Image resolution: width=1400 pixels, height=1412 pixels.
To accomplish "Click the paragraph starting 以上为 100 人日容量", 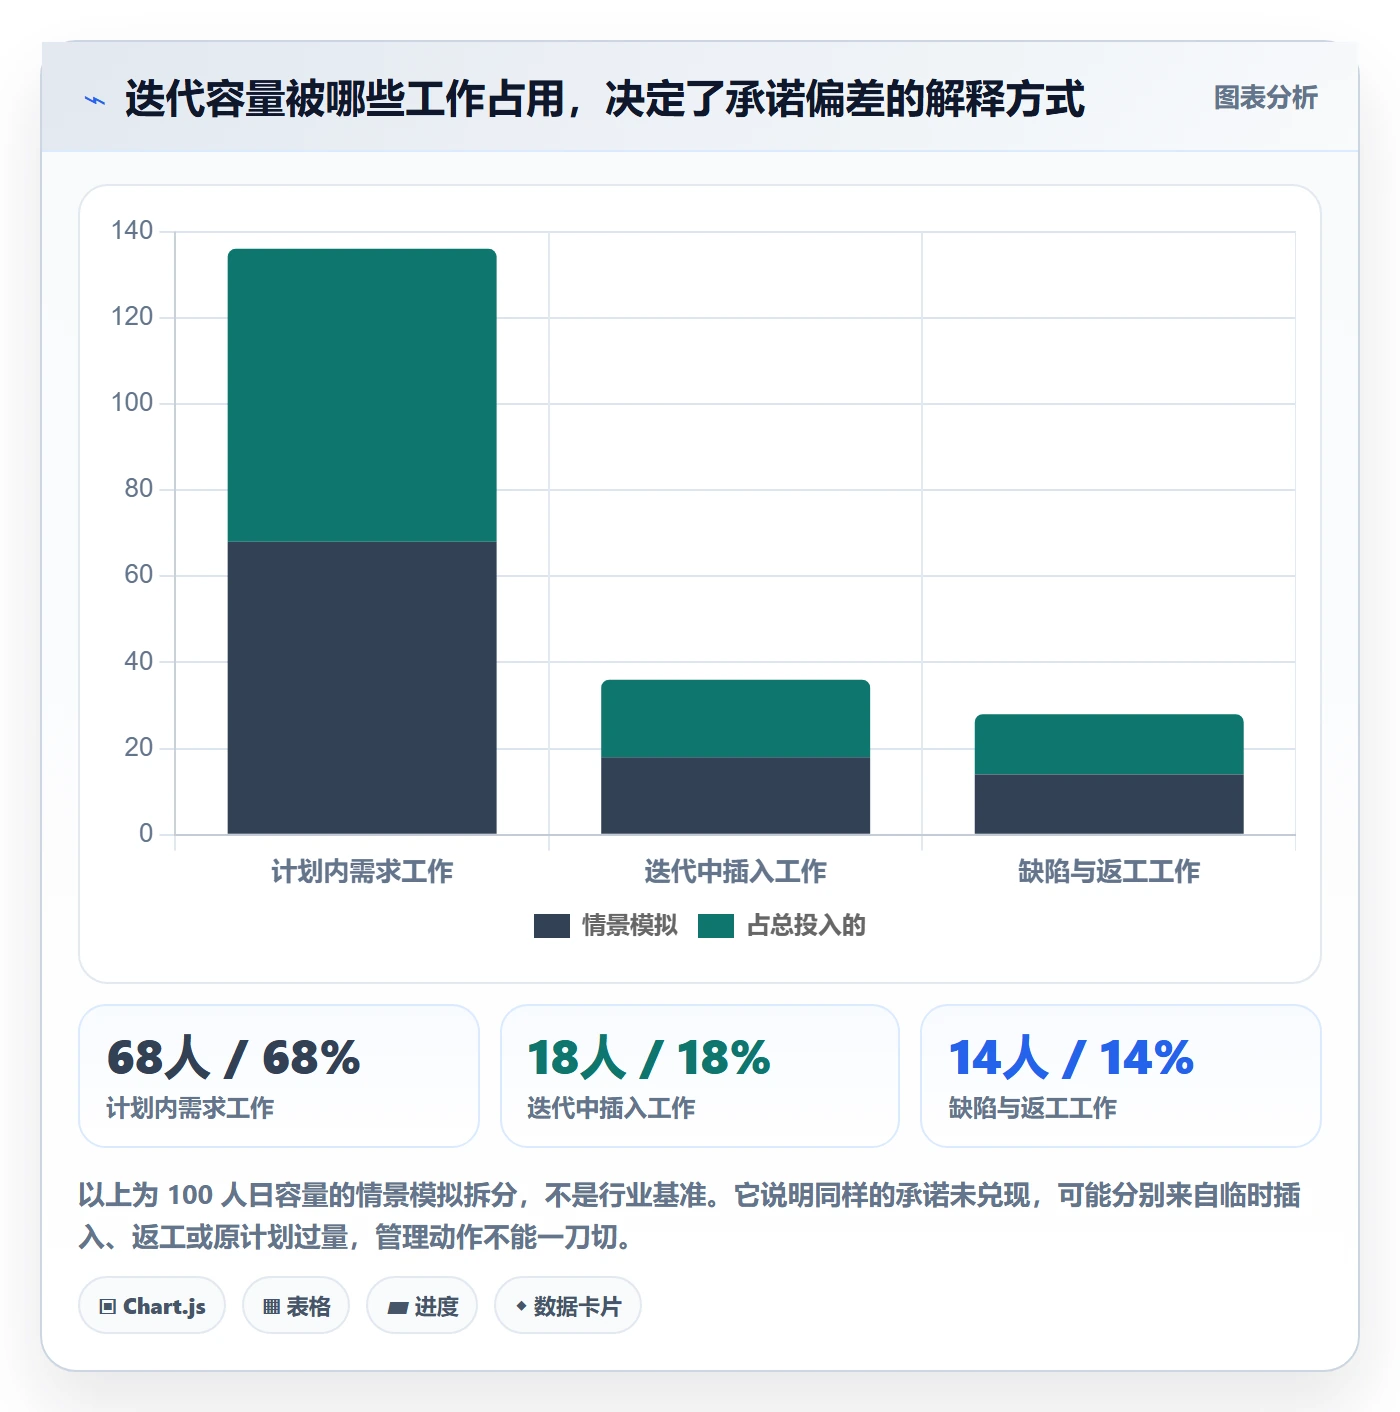I will point(689,1216).
